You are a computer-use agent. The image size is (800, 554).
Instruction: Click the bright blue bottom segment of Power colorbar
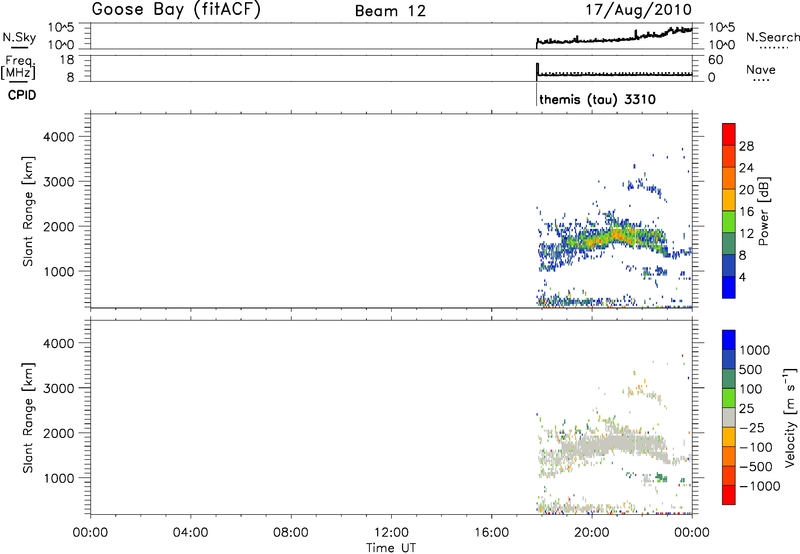[x=729, y=287]
